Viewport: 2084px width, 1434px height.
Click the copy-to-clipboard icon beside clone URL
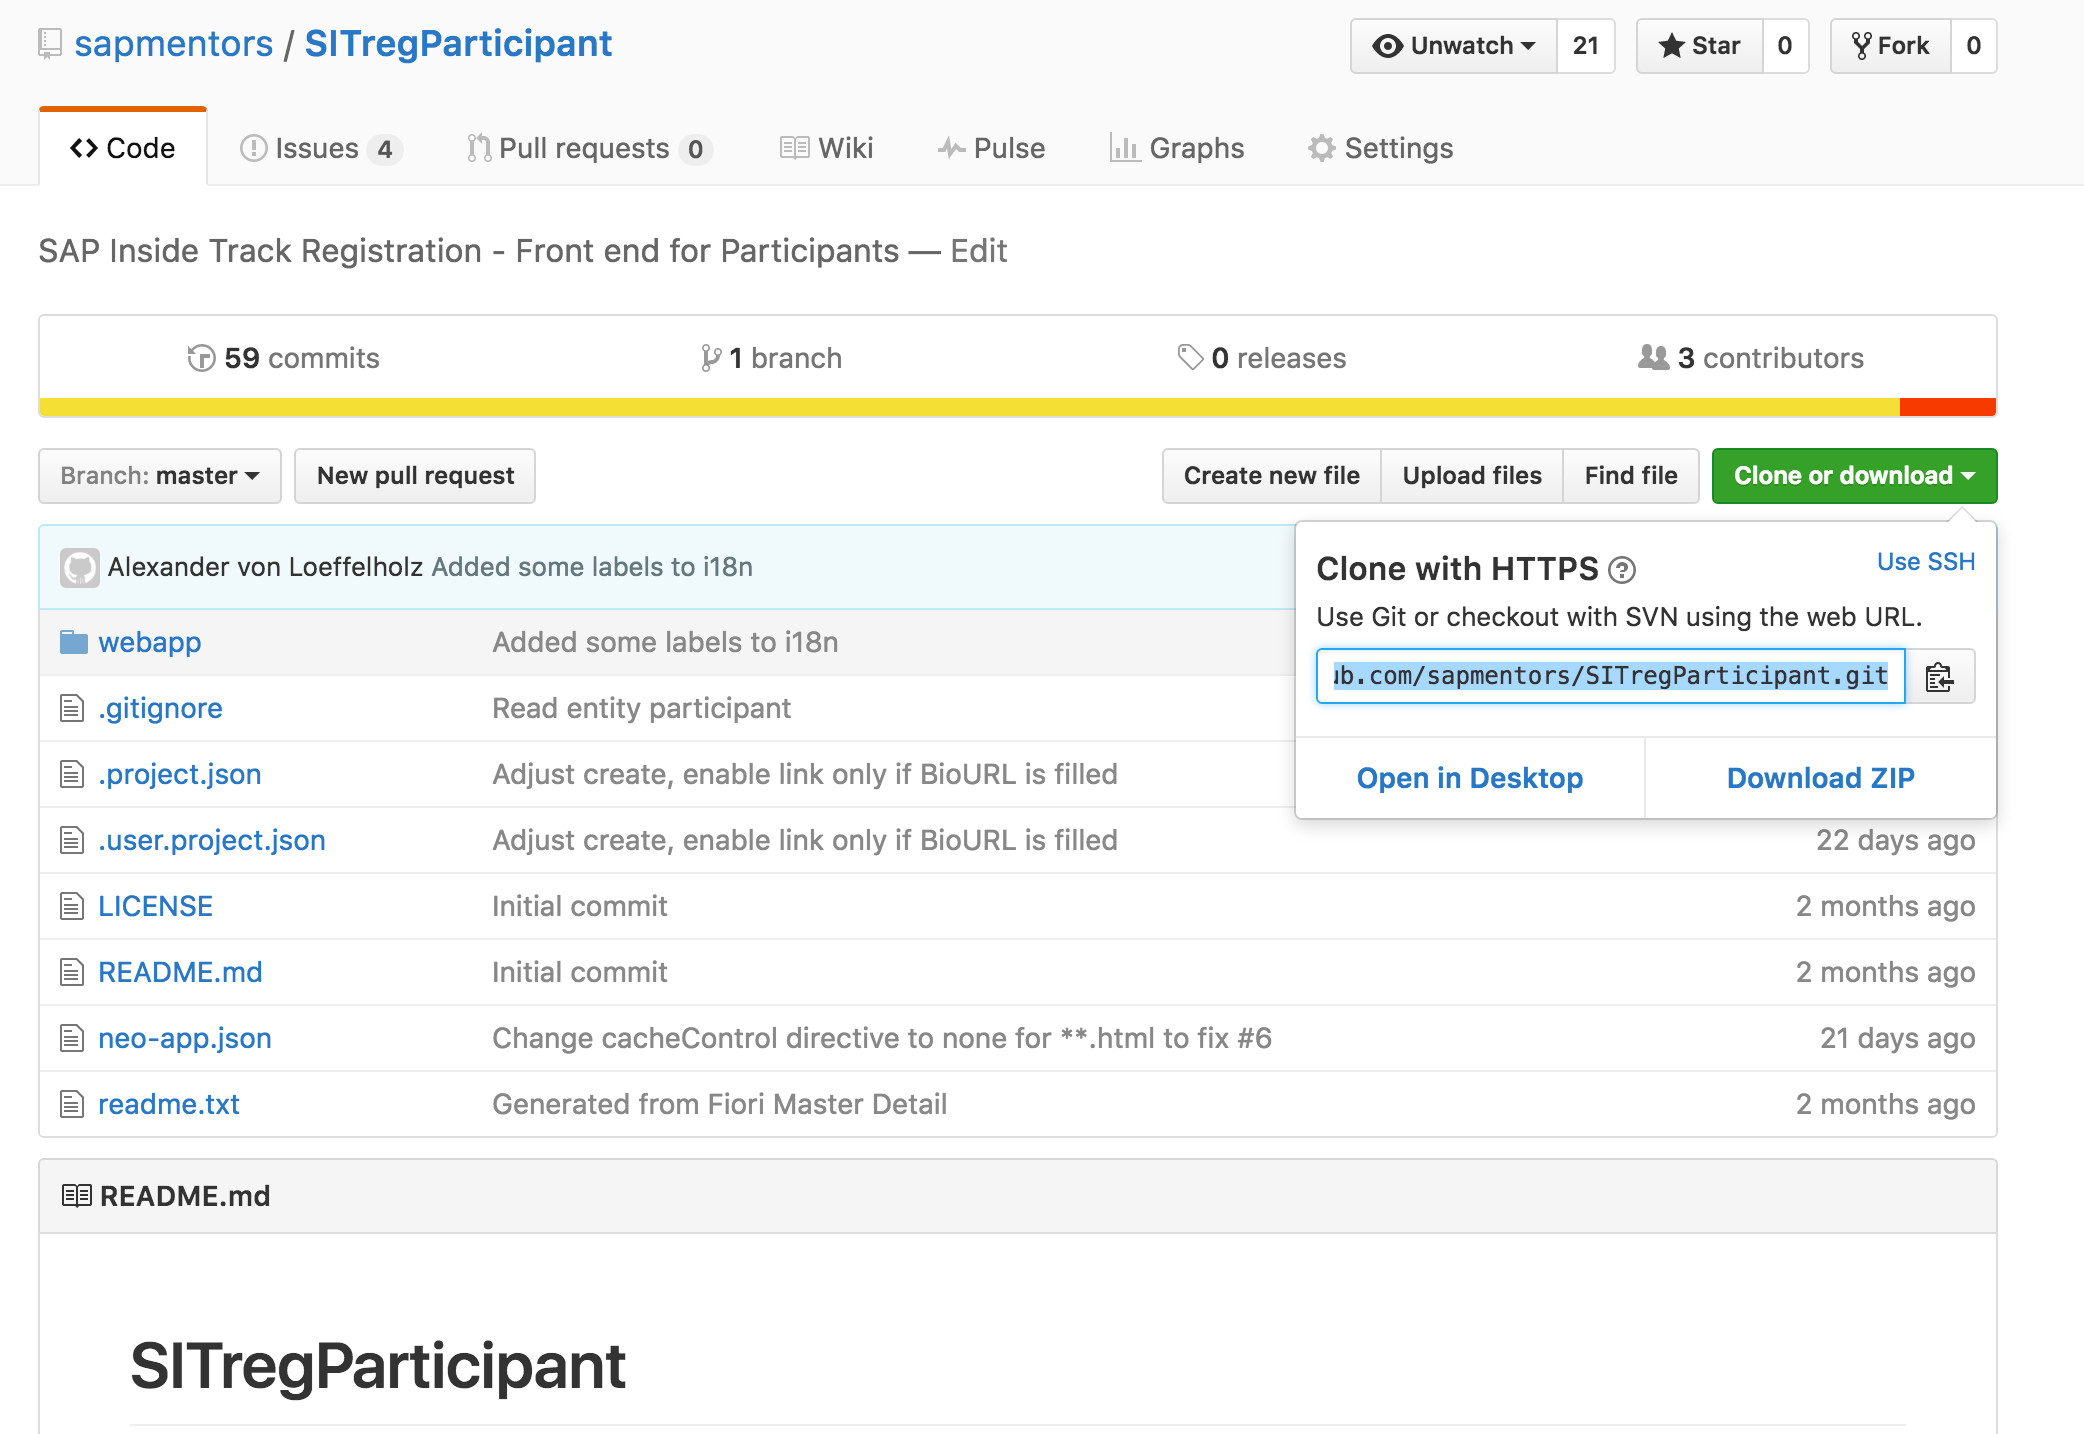tap(1940, 677)
